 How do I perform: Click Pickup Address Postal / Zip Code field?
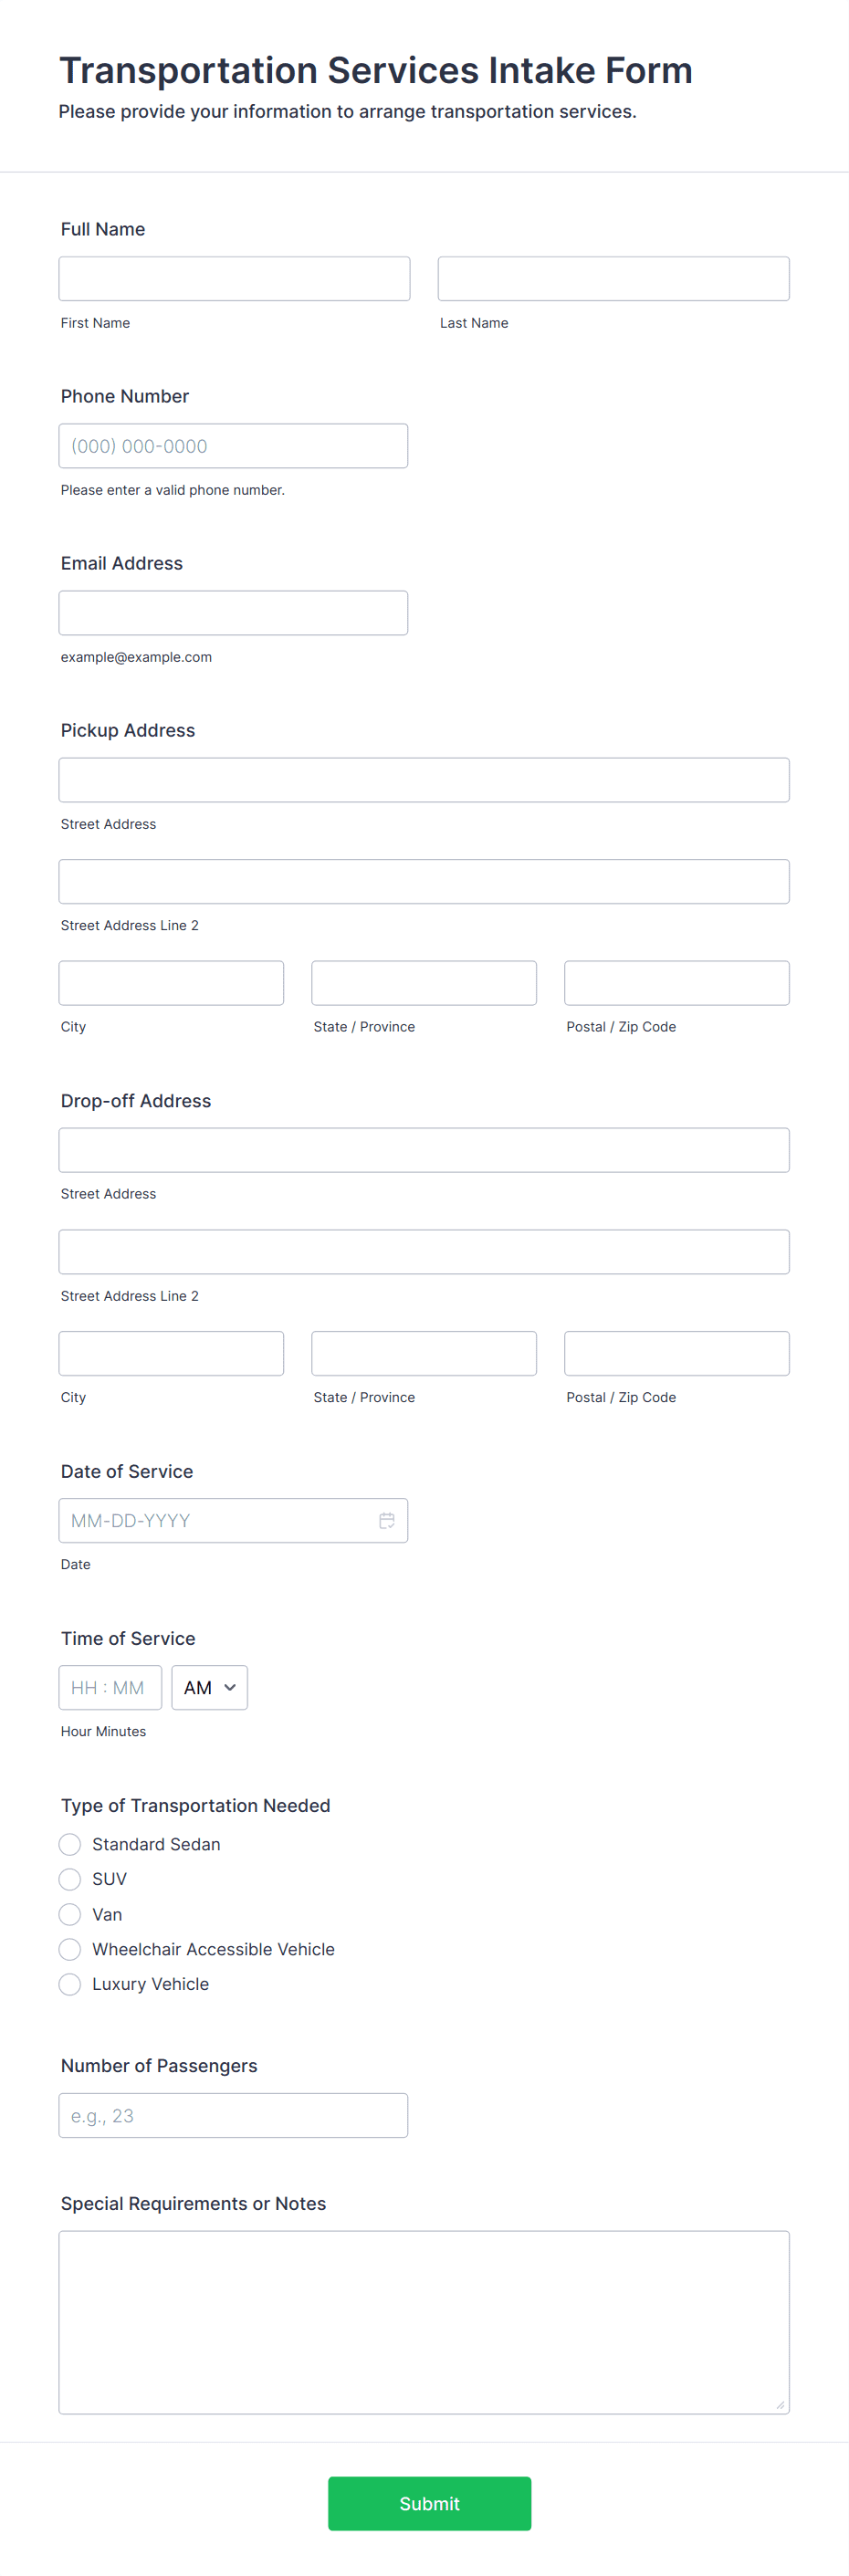677,983
